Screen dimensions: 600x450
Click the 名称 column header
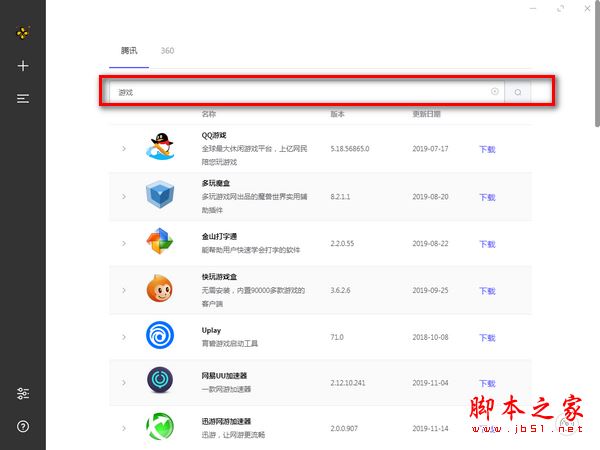point(209,114)
